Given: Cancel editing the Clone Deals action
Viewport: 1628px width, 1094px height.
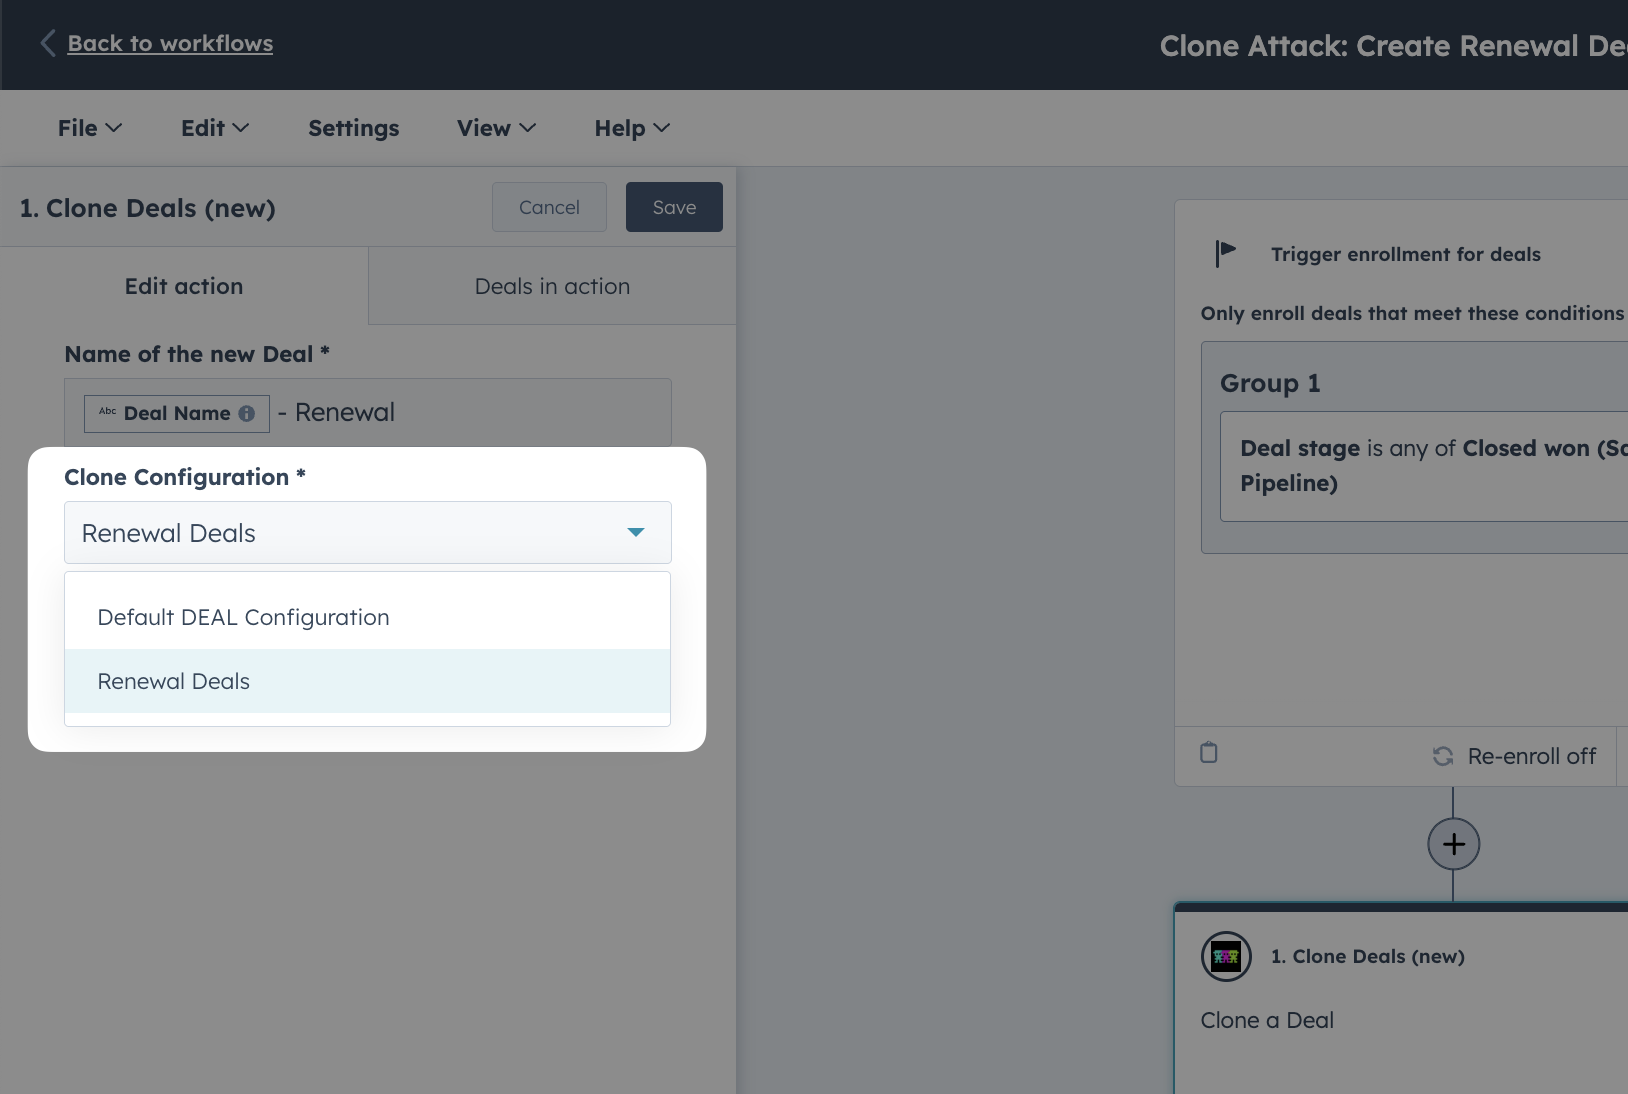Looking at the screenshot, I should click(549, 207).
